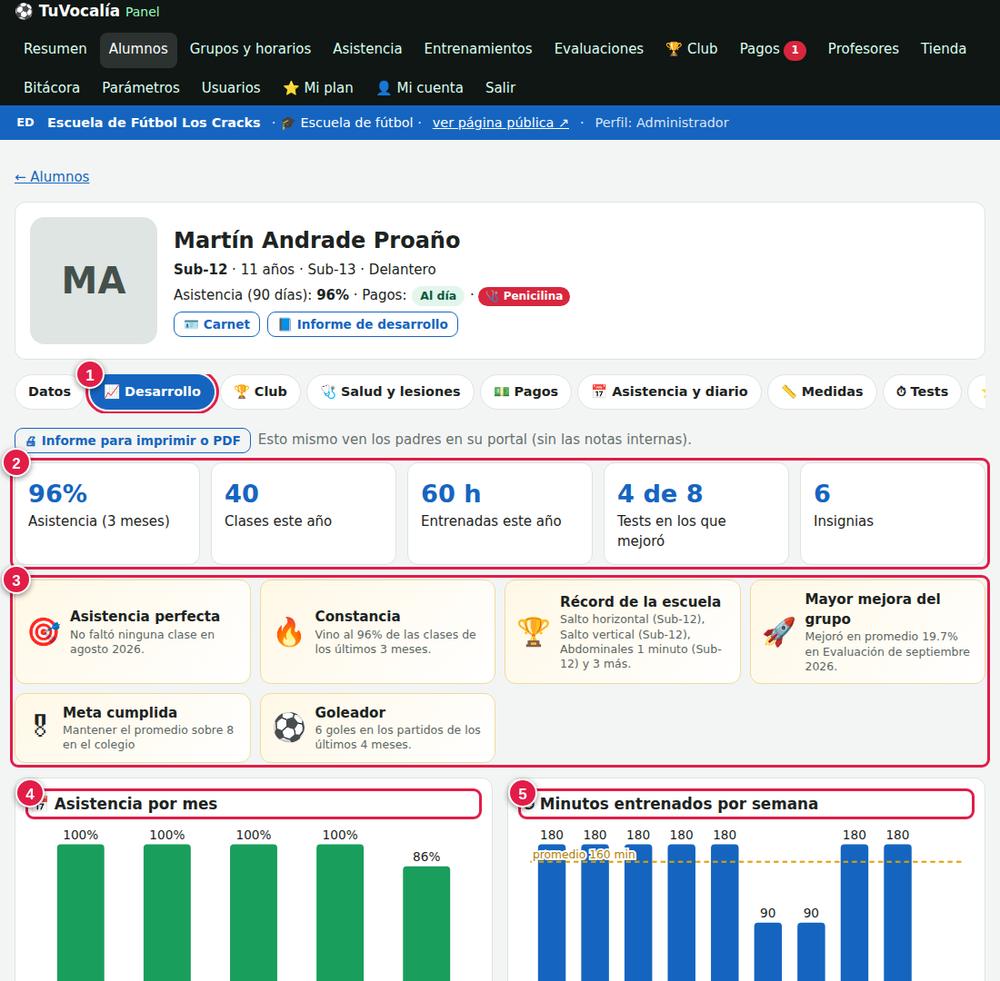This screenshot has width=1000, height=981.
Task: Click the trophy icon beside Club in top navigation
Action: pos(673,49)
